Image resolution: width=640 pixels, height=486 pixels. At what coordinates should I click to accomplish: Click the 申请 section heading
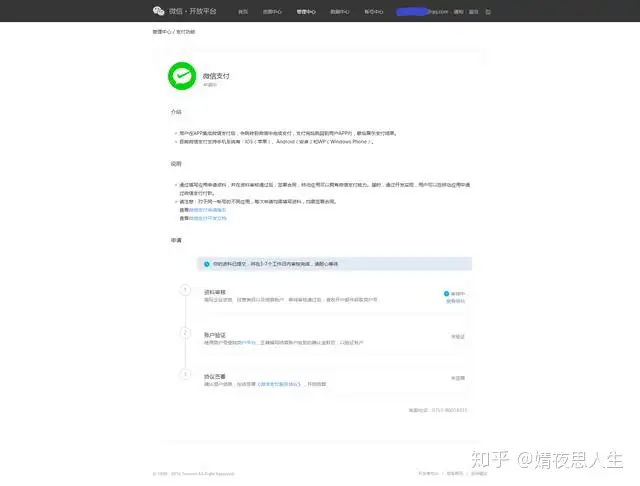[176, 240]
